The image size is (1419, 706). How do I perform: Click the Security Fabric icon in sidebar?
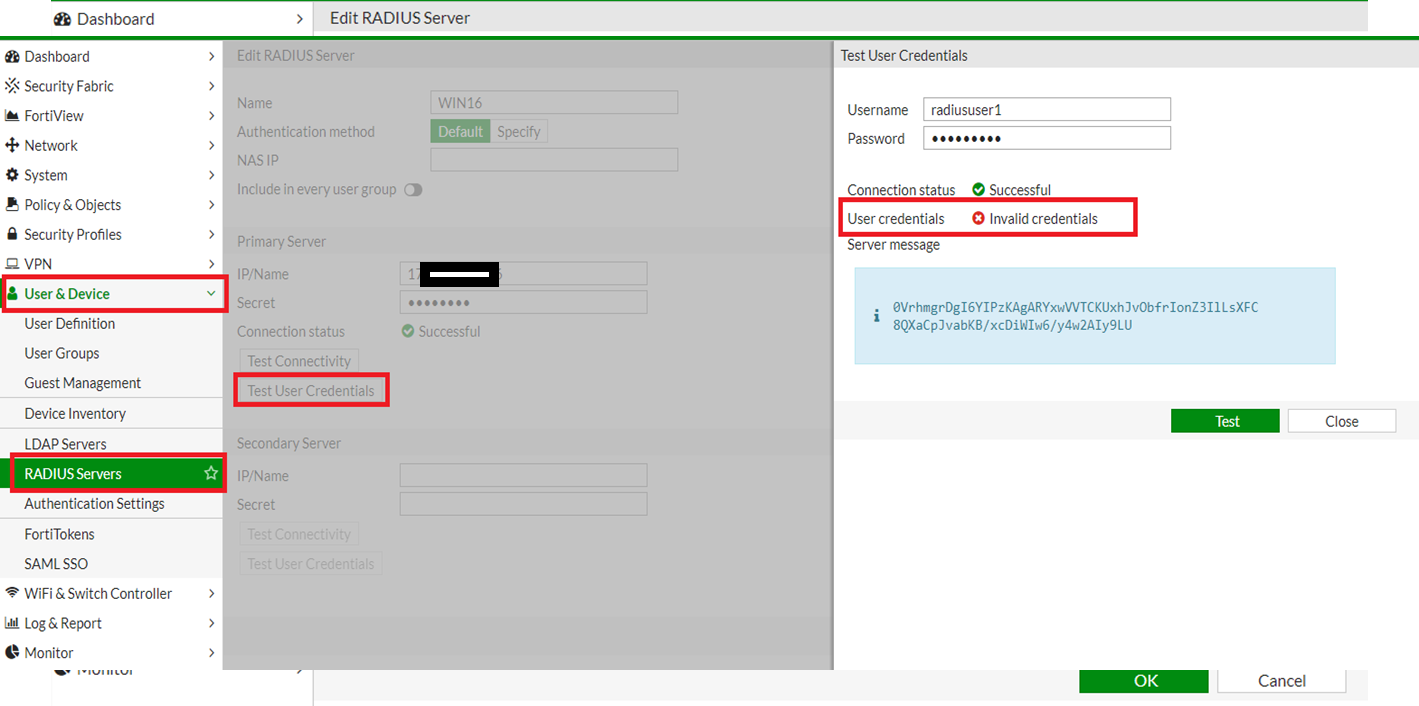(12, 86)
